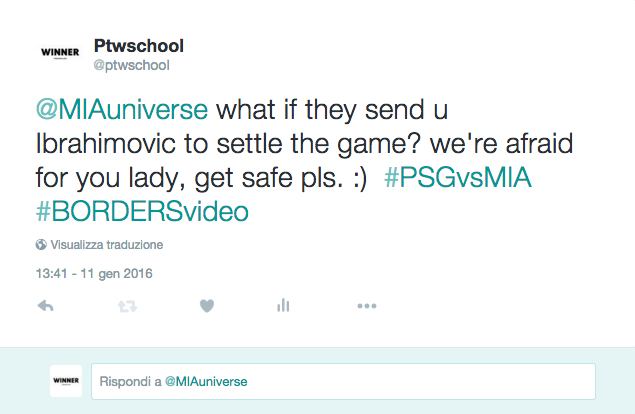The height and width of the screenshot is (414, 635).
Task: Retweet the Ptwschool tweet
Action: [127, 306]
